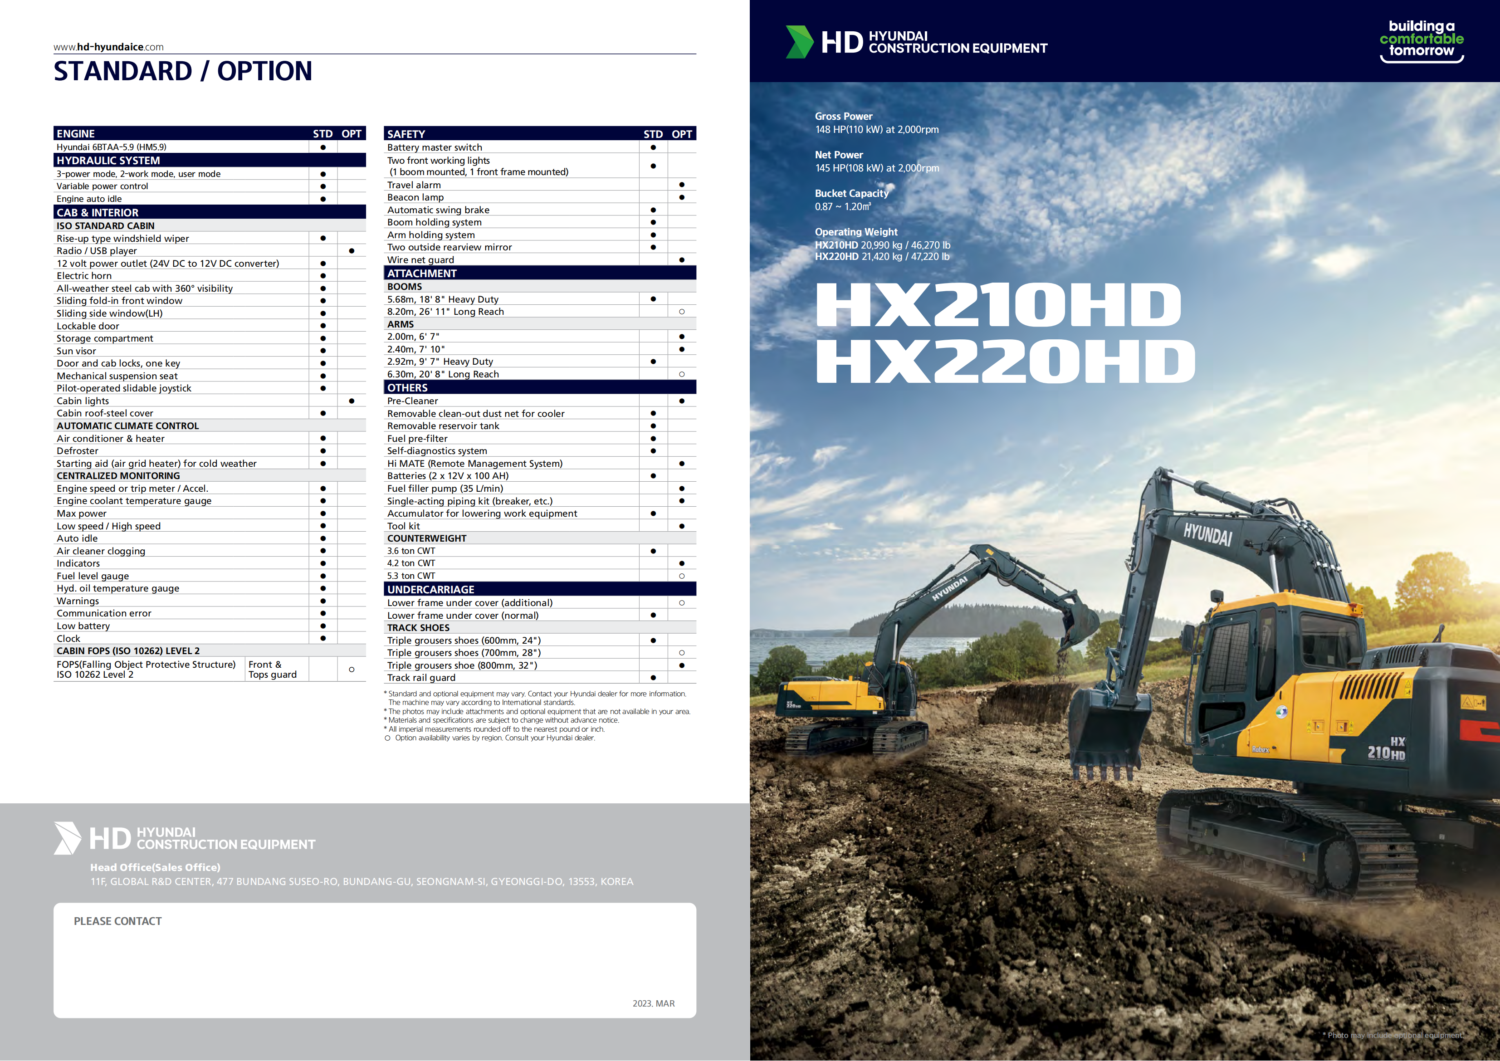Click the Hi MATE (Remote Management System) row

(540, 463)
